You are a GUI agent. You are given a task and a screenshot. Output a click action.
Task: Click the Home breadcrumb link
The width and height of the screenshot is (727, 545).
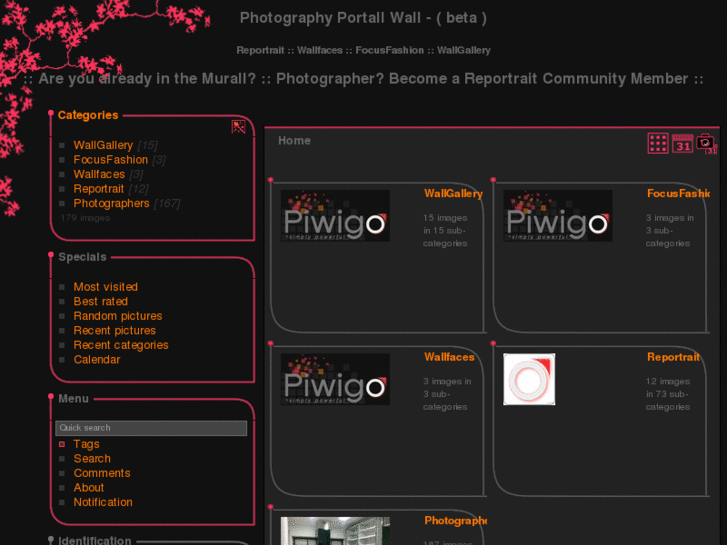294,141
